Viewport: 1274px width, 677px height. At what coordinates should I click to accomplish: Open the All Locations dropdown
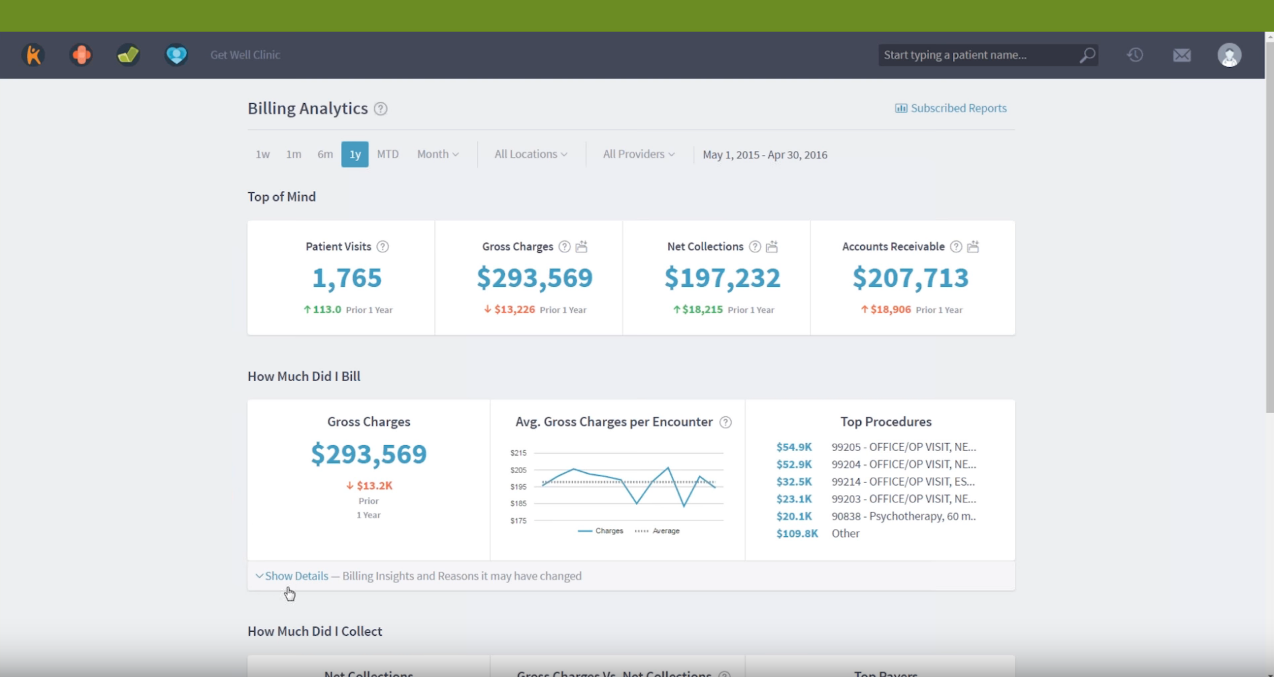[x=530, y=154]
